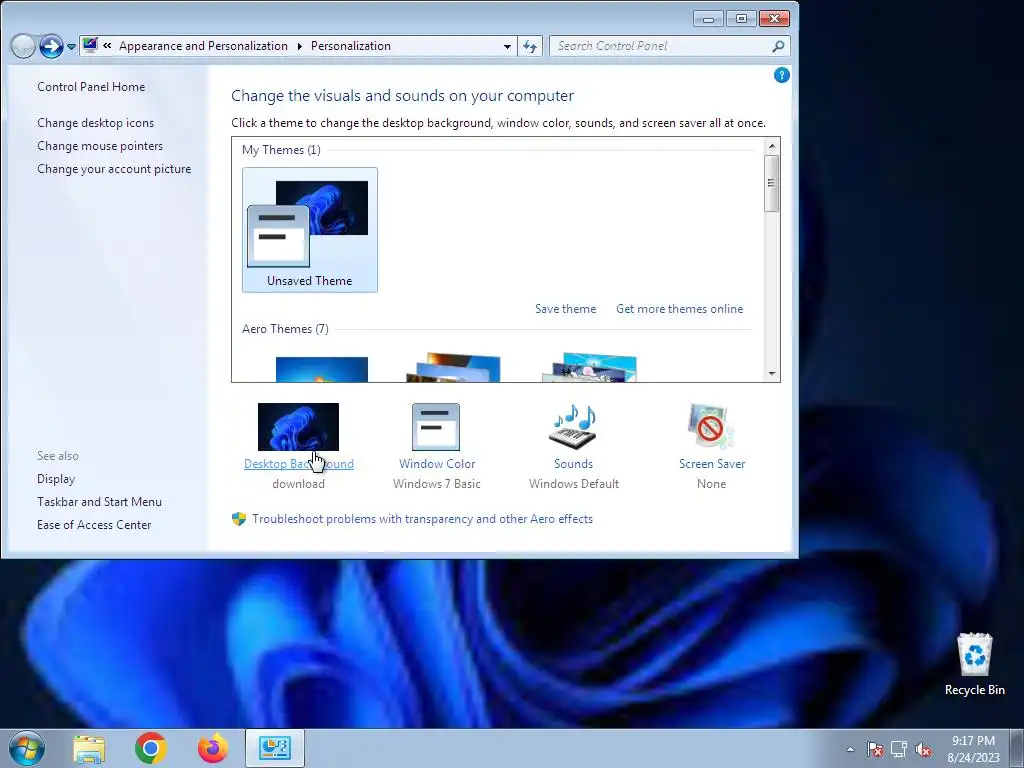Viewport: 1024px width, 768px height.
Task: Show hidden tray icons arrow
Action: 850,749
